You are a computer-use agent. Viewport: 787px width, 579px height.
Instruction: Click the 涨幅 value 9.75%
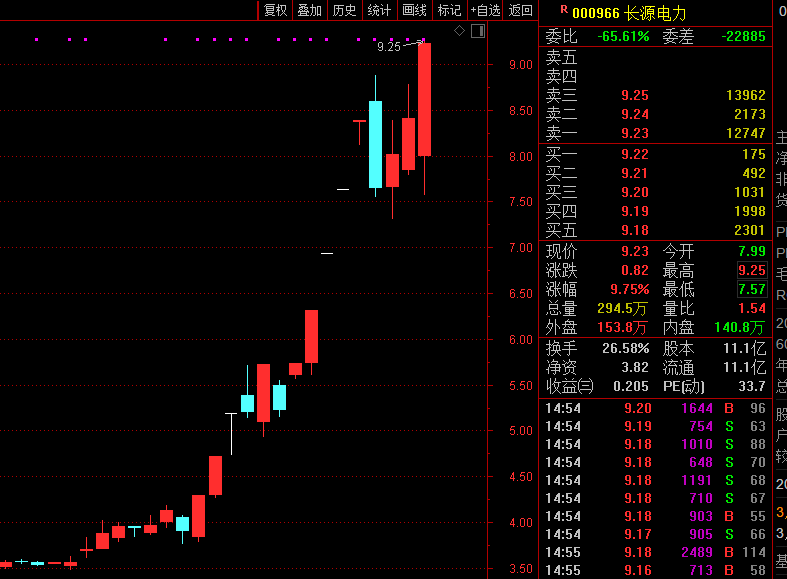[629, 290]
